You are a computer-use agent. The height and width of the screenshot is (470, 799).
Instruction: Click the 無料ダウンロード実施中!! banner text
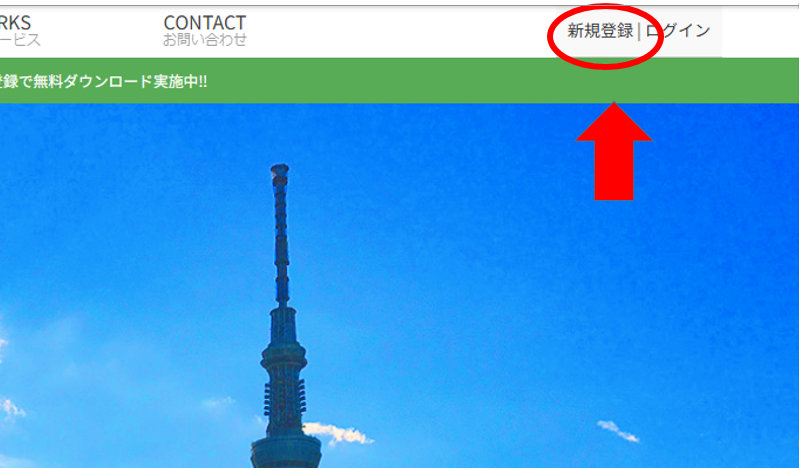coord(120,82)
